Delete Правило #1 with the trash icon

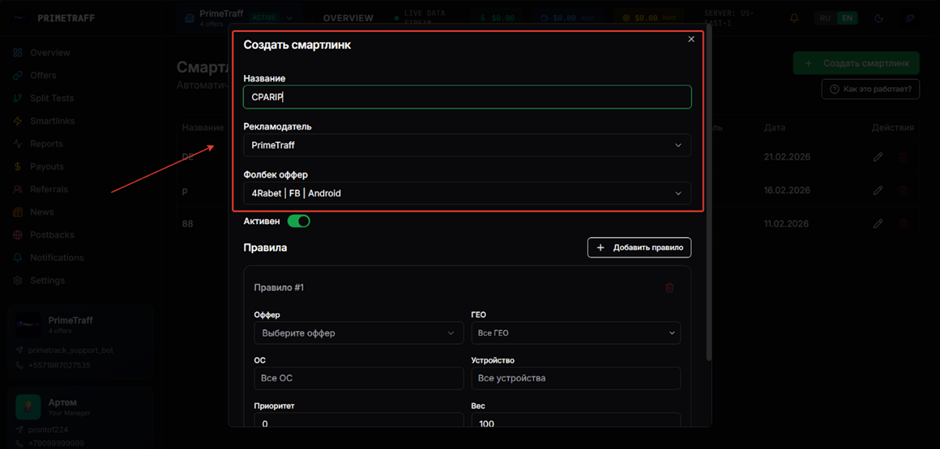click(669, 288)
